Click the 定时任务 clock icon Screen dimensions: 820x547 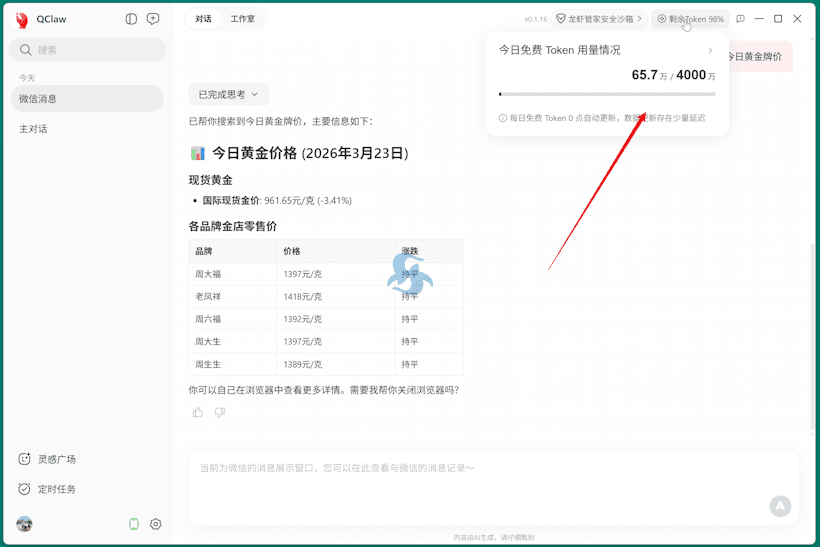tap(24, 489)
